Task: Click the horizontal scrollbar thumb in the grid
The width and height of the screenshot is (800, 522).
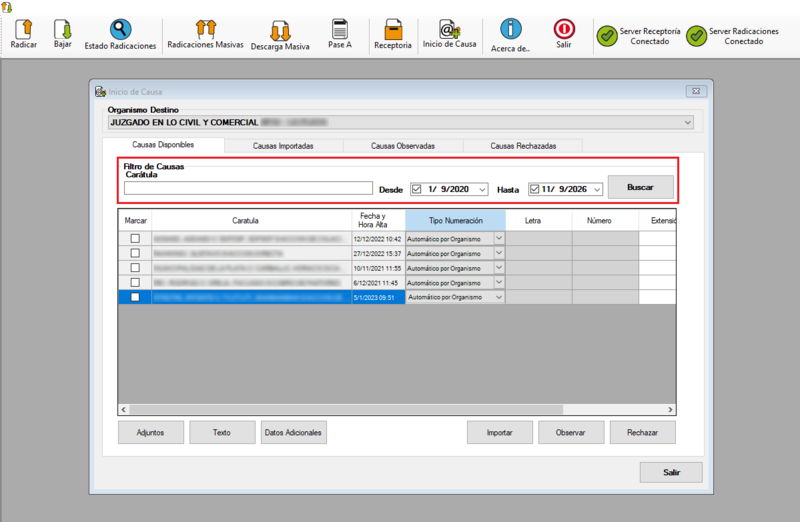Action: click(346, 410)
